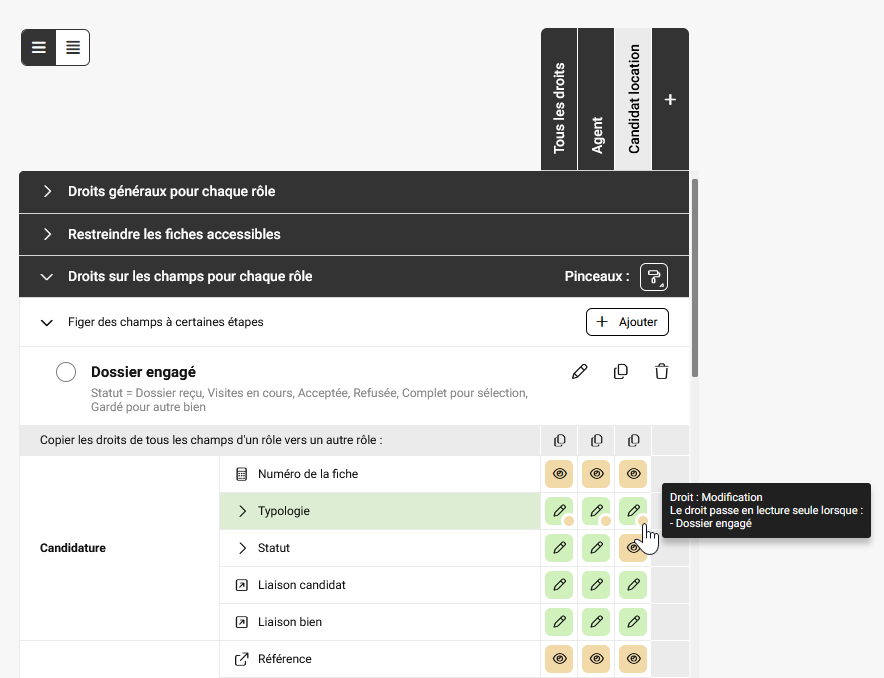Click the Dossier engagé rule title
The width and height of the screenshot is (884, 678).
pyautogui.click(x=143, y=372)
